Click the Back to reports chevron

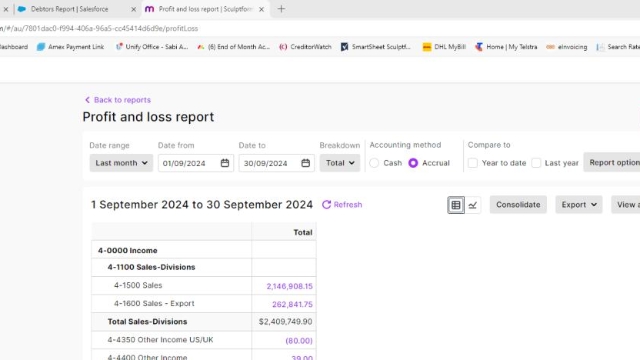pos(87,100)
